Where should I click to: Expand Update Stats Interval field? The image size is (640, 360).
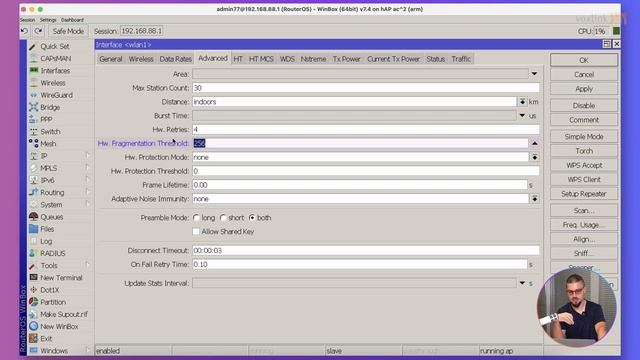(522, 283)
